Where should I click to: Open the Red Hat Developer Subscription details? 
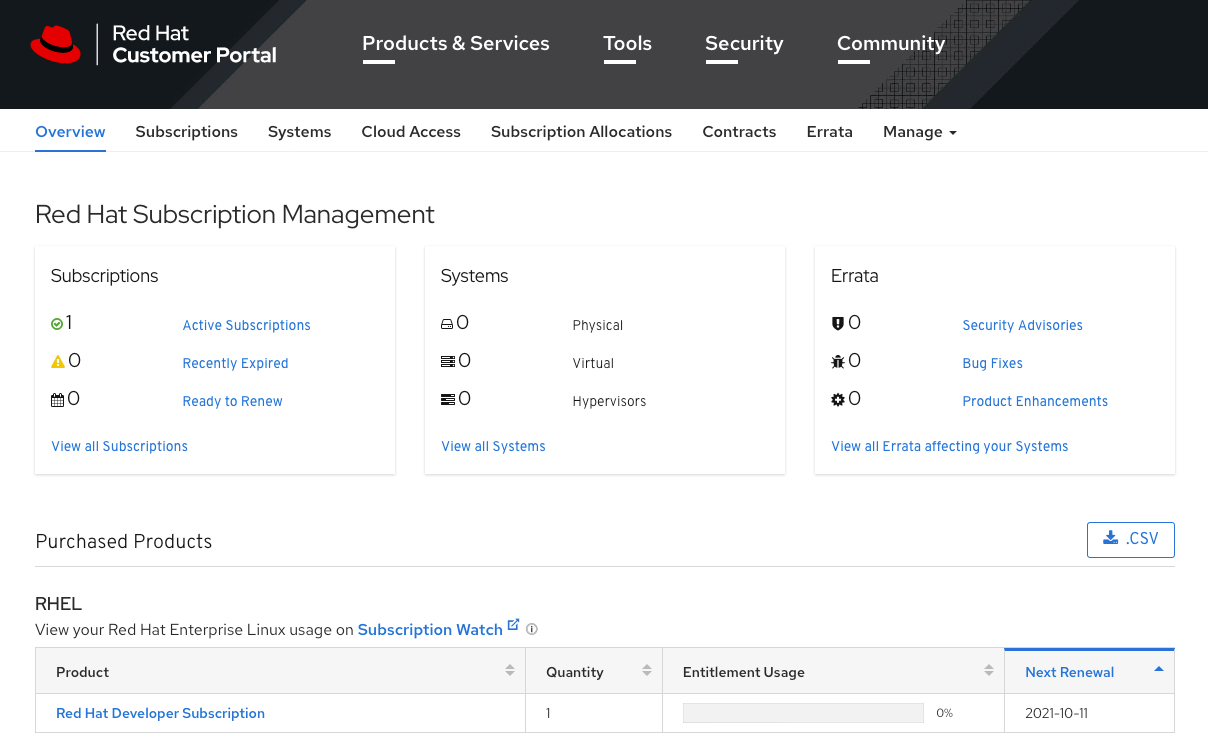coord(160,713)
